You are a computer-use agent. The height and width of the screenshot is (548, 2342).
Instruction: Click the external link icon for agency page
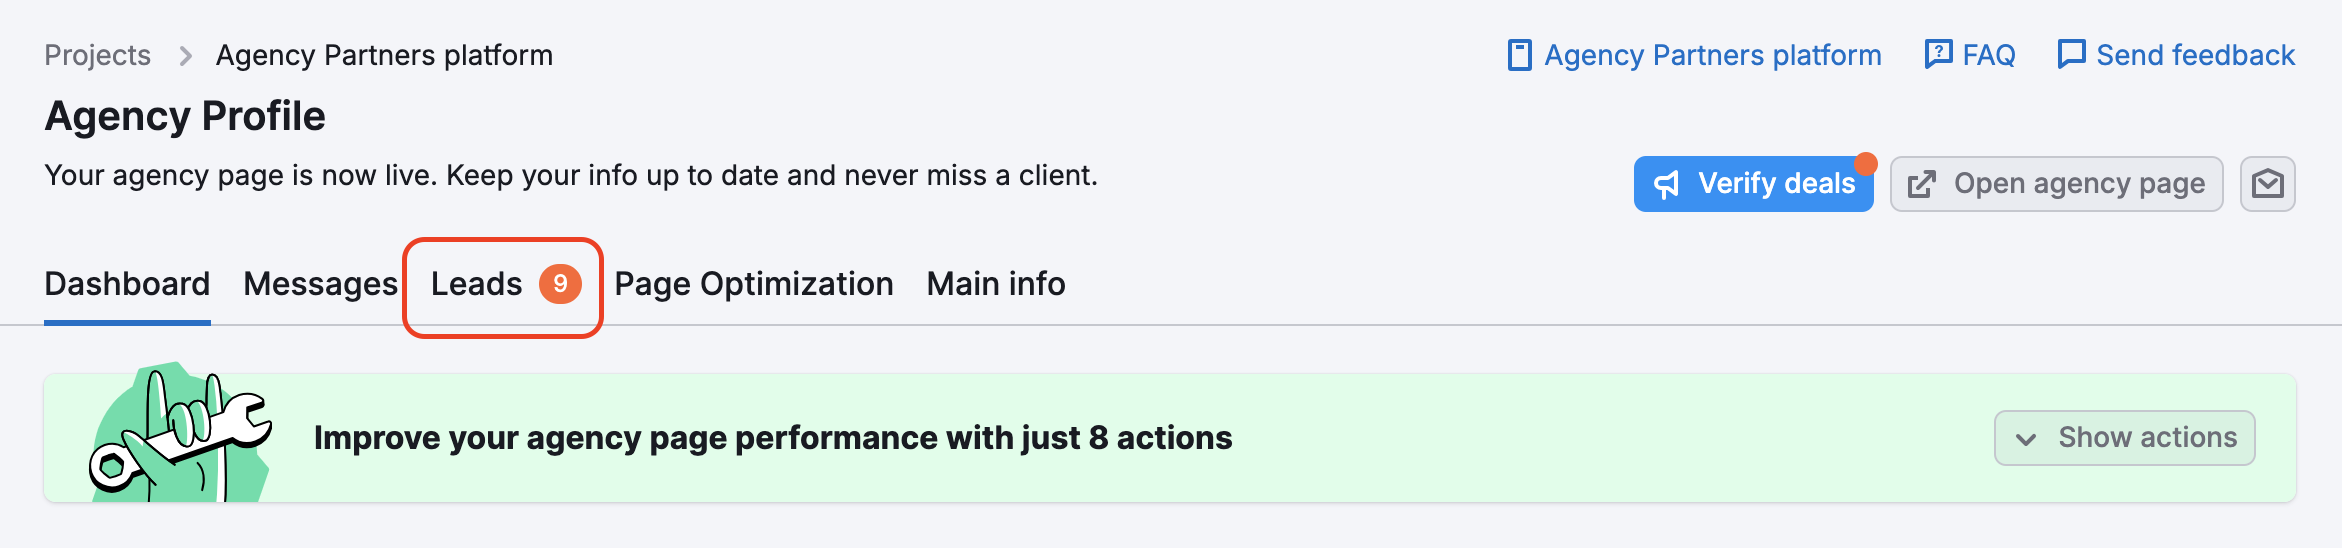click(x=1921, y=184)
